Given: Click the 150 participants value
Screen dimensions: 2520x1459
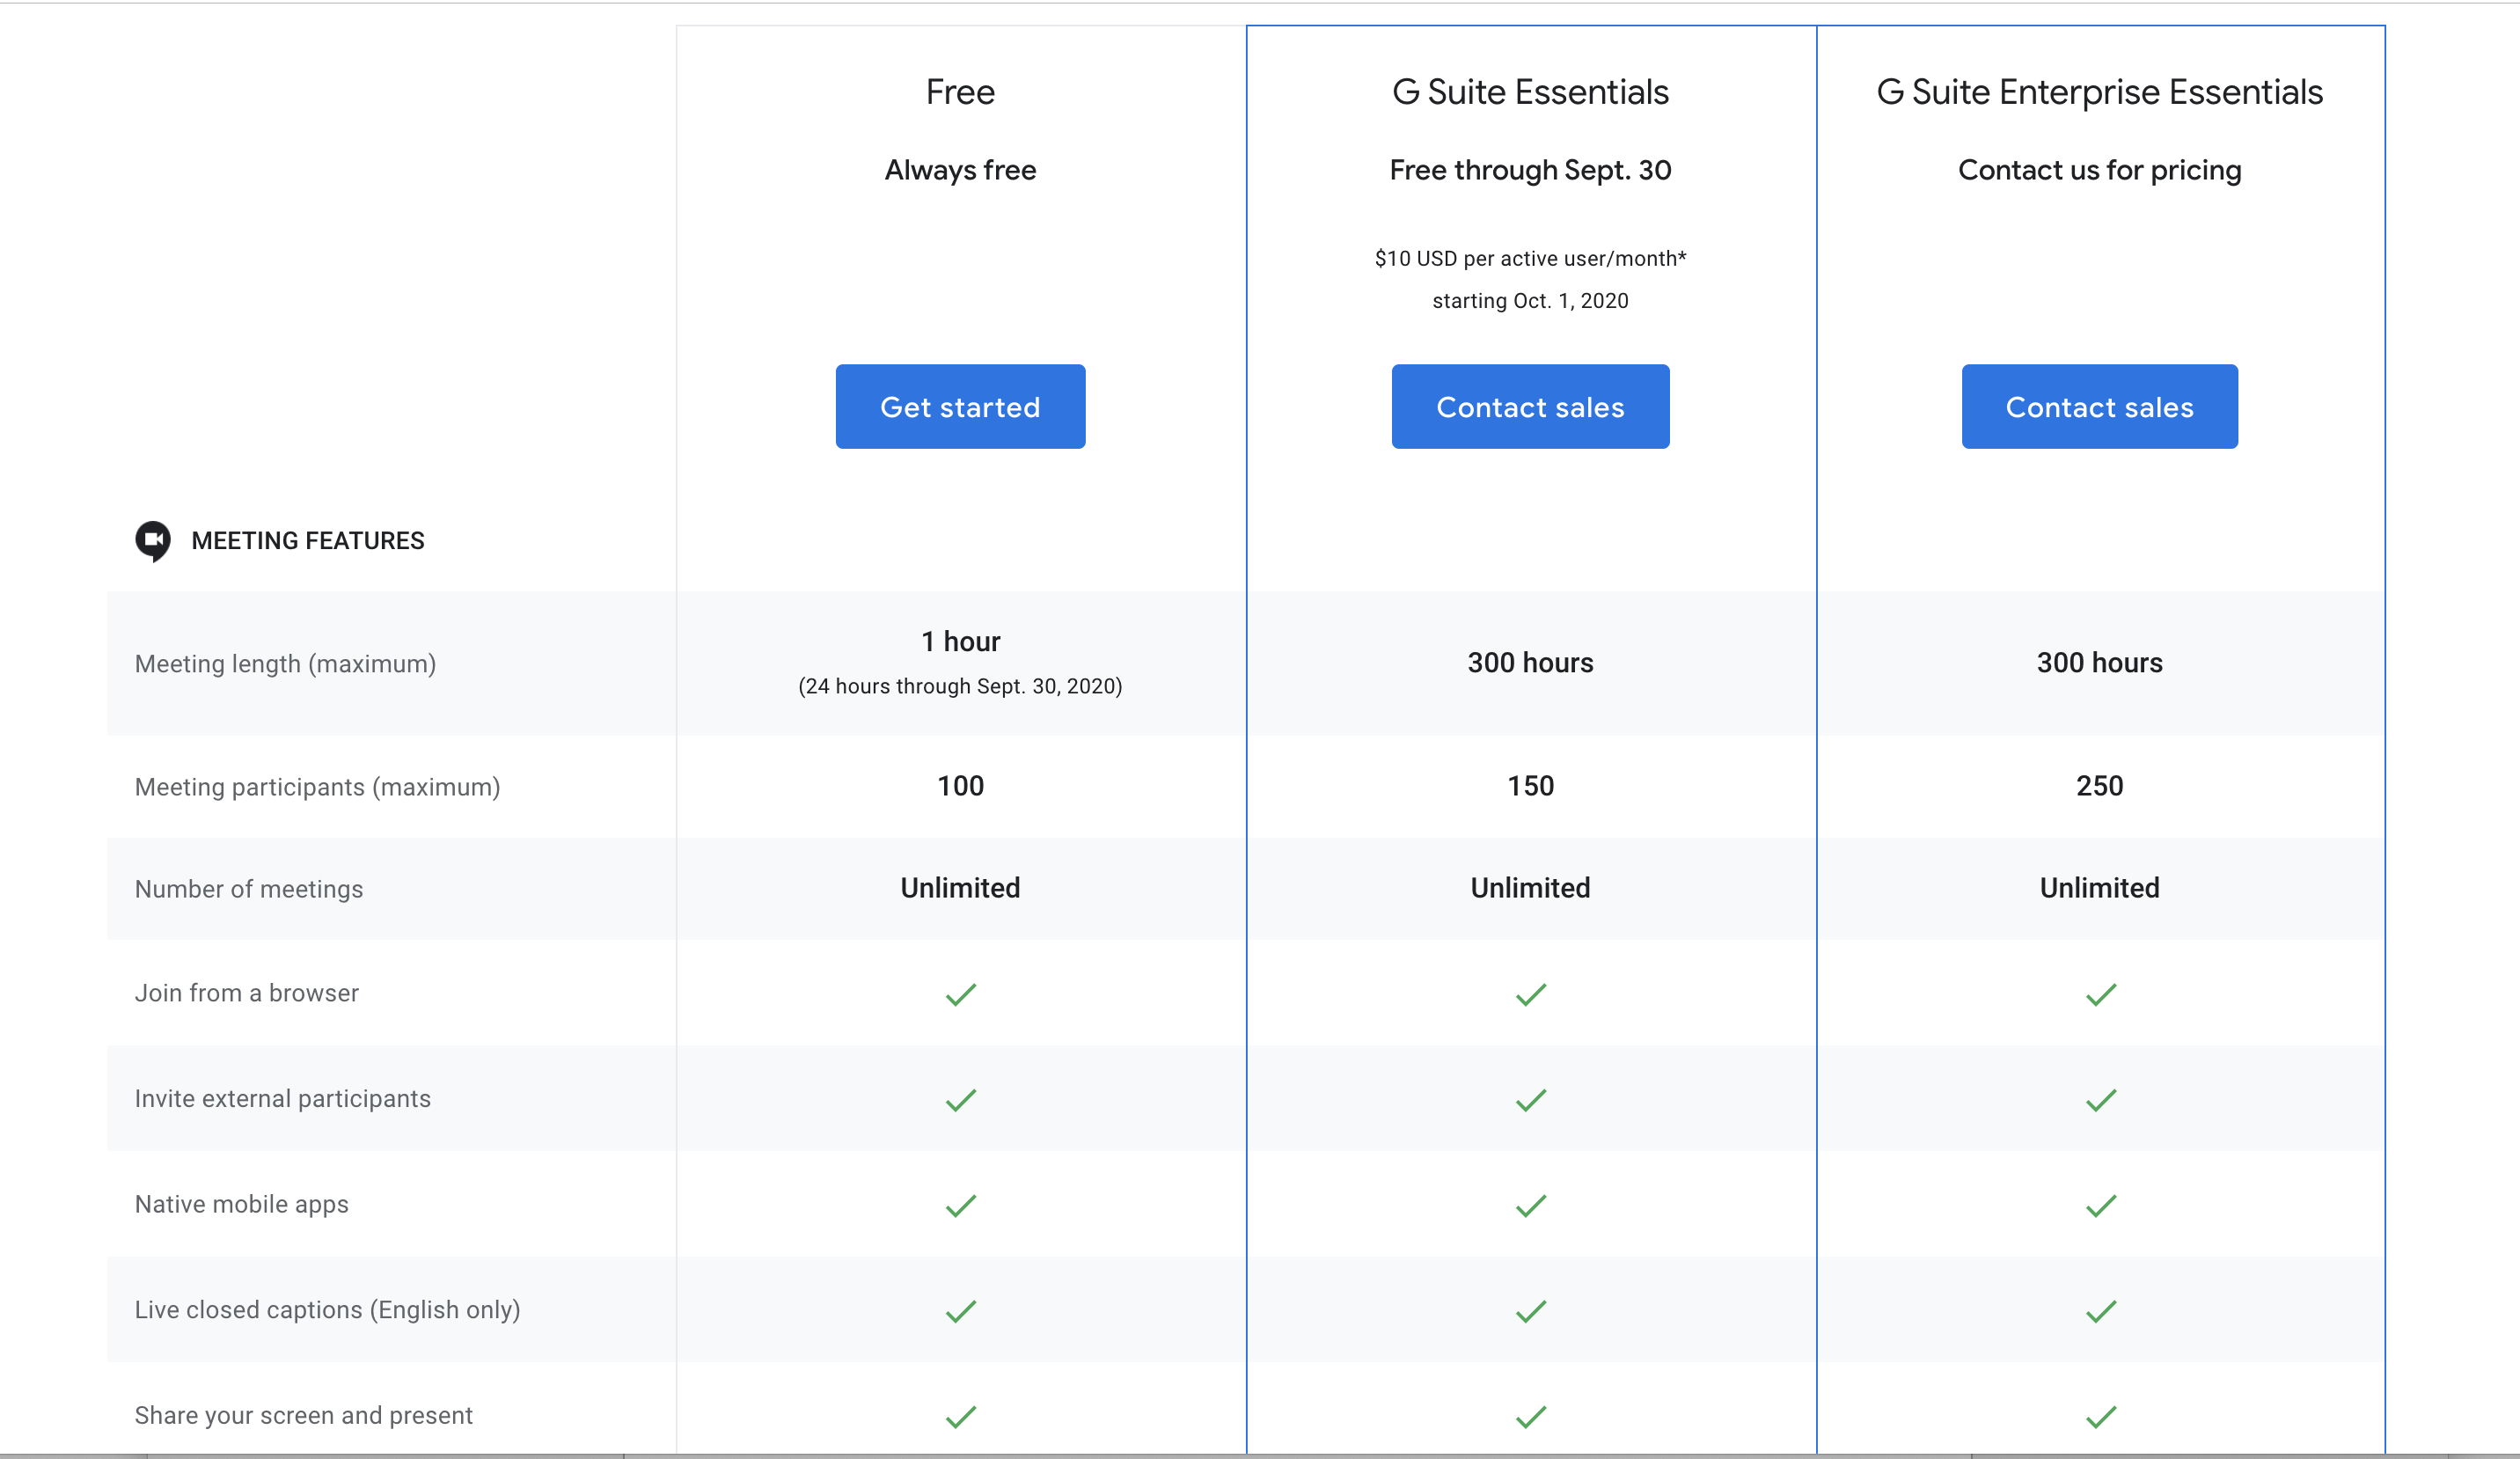Looking at the screenshot, I should [x=1530, y=786].
